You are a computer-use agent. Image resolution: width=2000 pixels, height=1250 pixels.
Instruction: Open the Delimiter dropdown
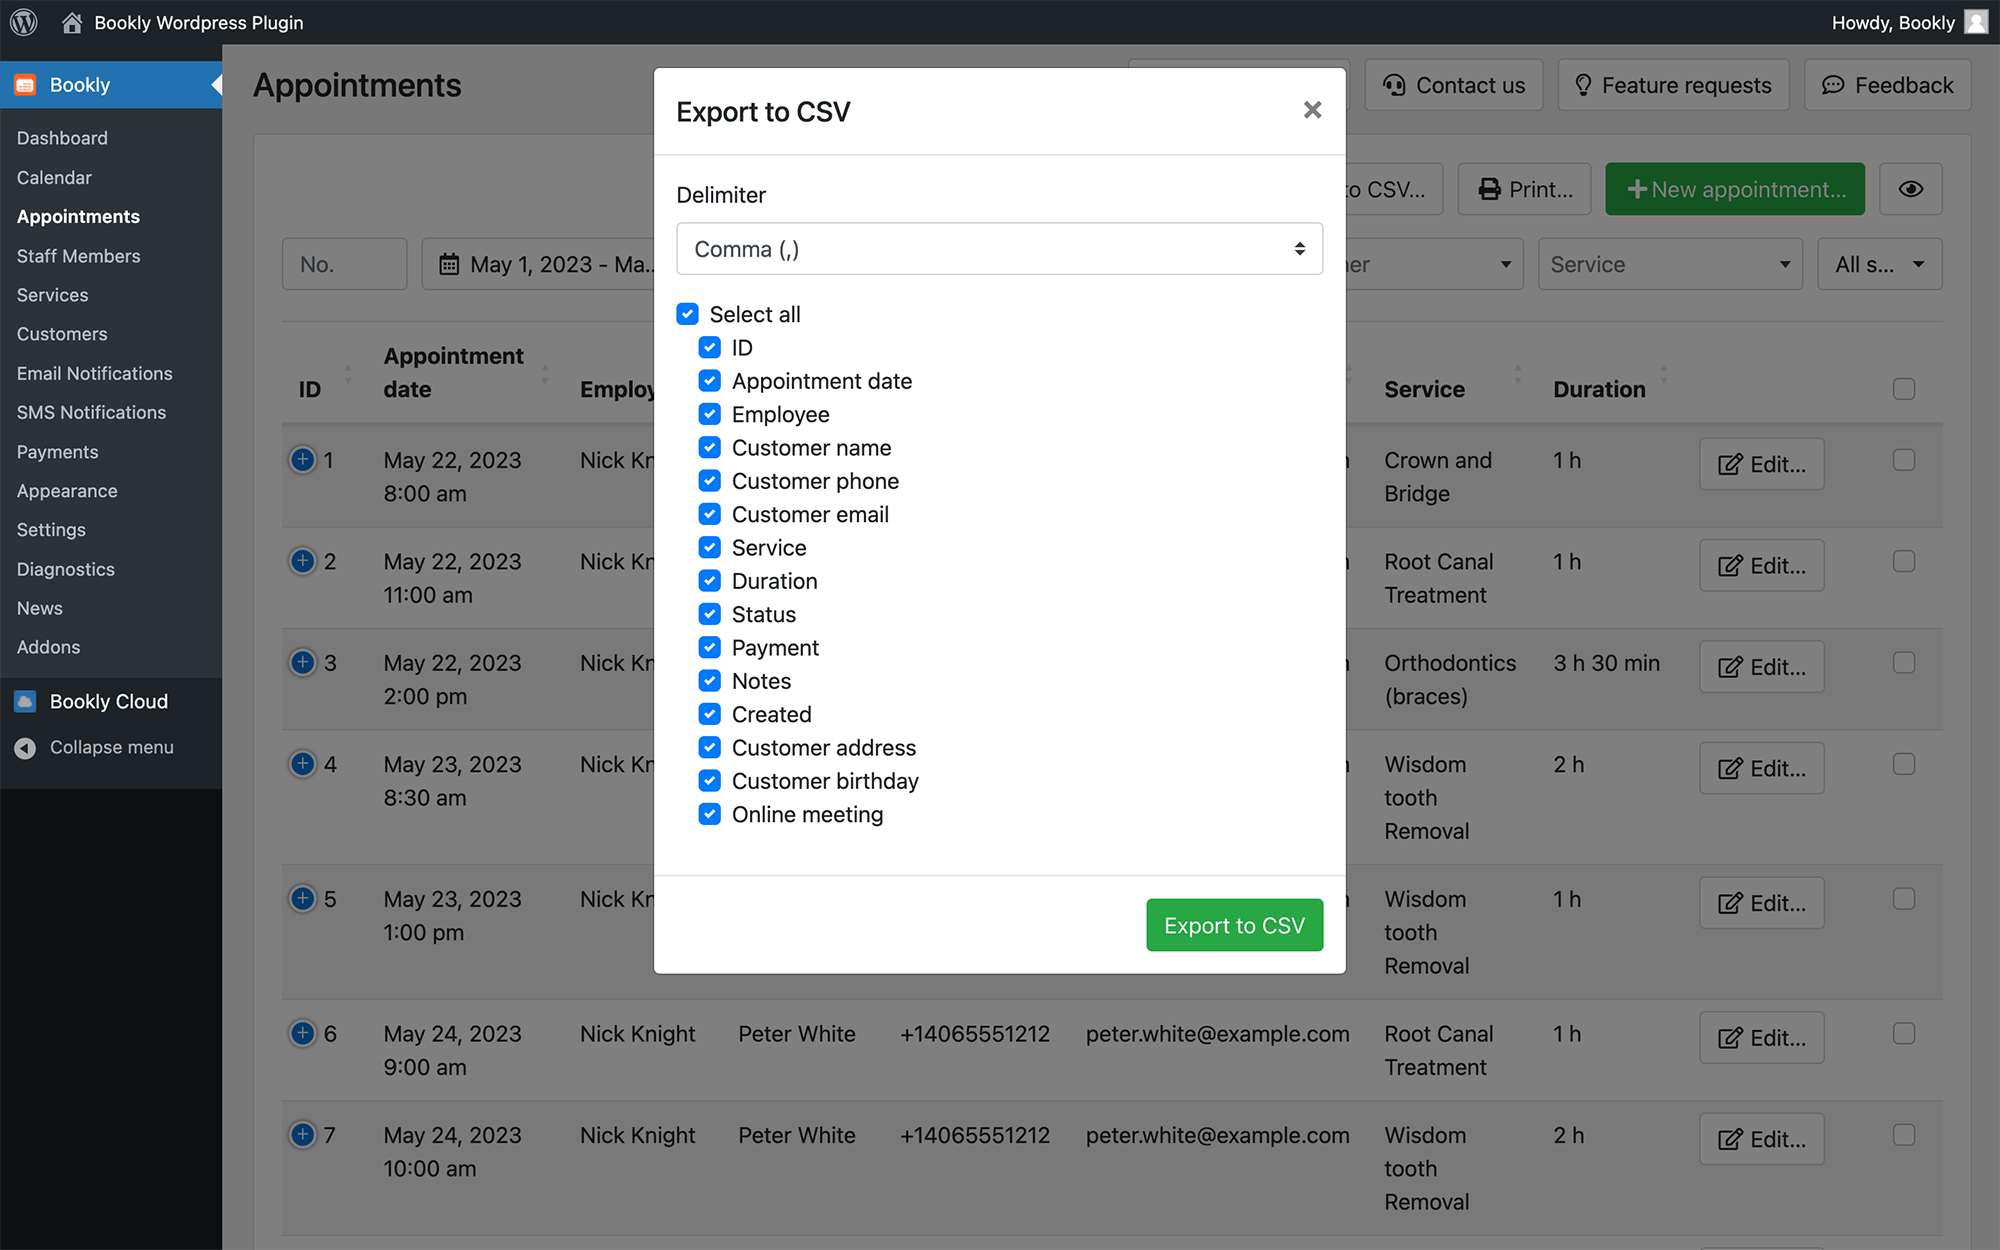[x=999, y=249]
